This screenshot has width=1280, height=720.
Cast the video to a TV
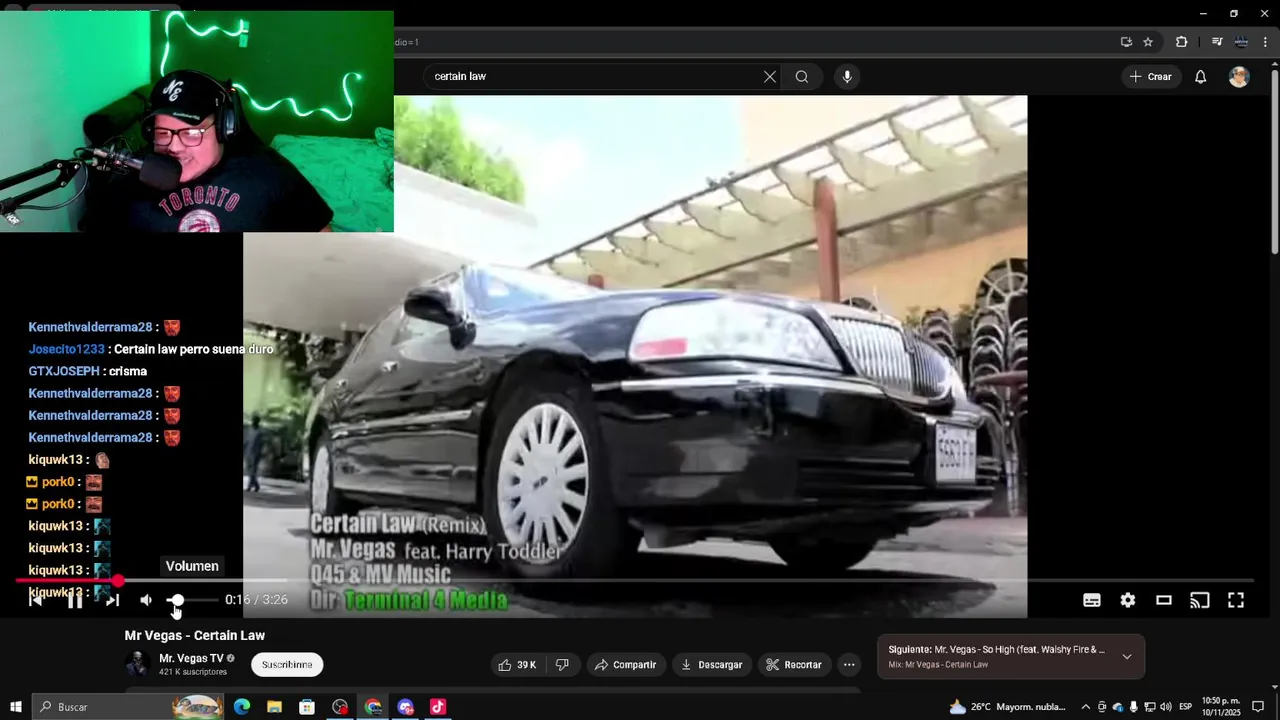[x=1200, y=600]
